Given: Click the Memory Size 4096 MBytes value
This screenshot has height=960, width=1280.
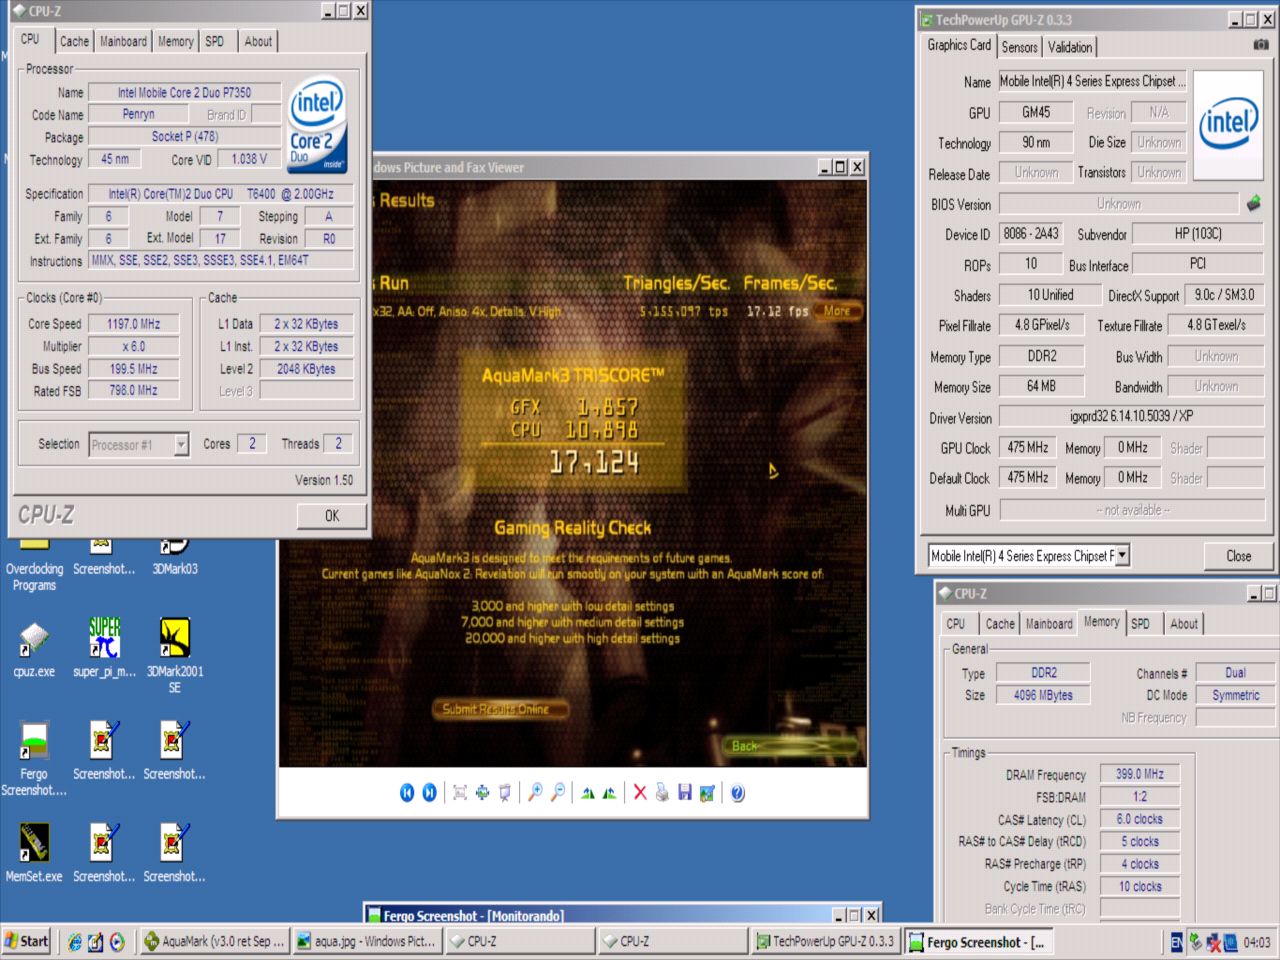Looking at the screenshot, I should pos(1043,695).
